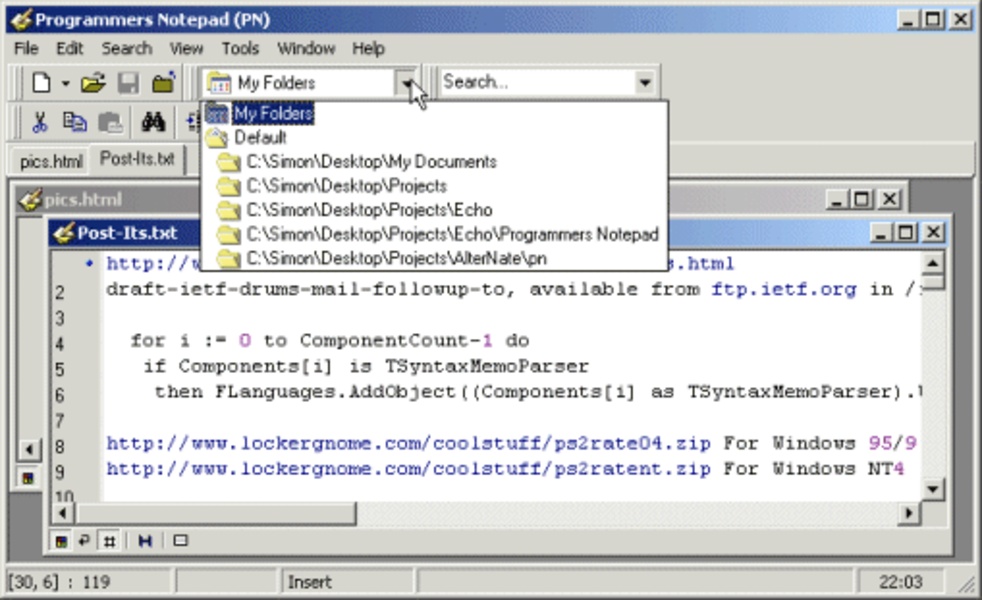
Task: Click the vertical scrollbar up arrow
Action: click(x=933, y=264)
